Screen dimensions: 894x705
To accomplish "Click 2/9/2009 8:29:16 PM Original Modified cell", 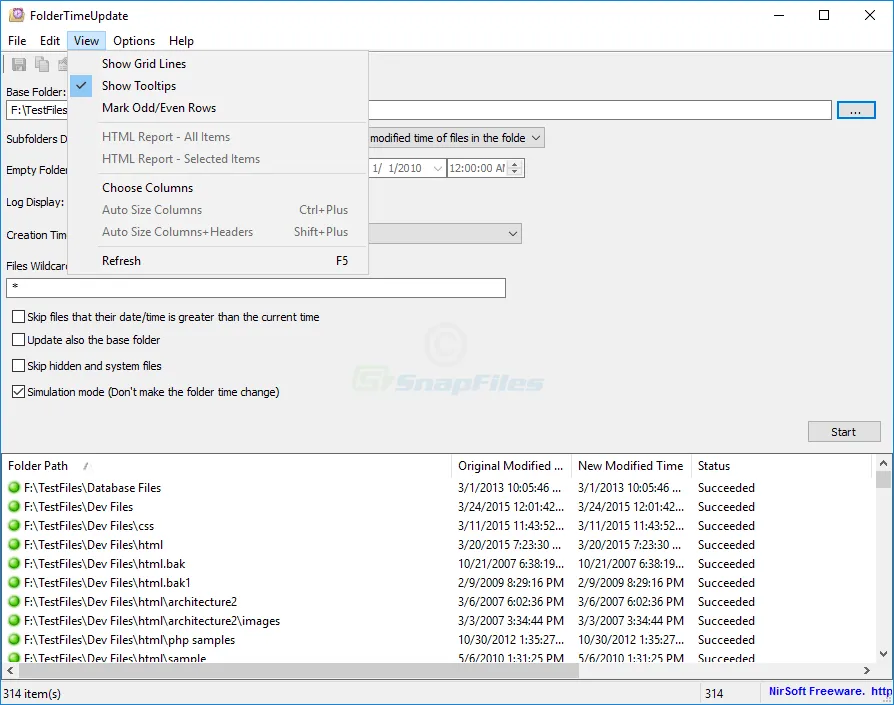I will click(511, 582).
